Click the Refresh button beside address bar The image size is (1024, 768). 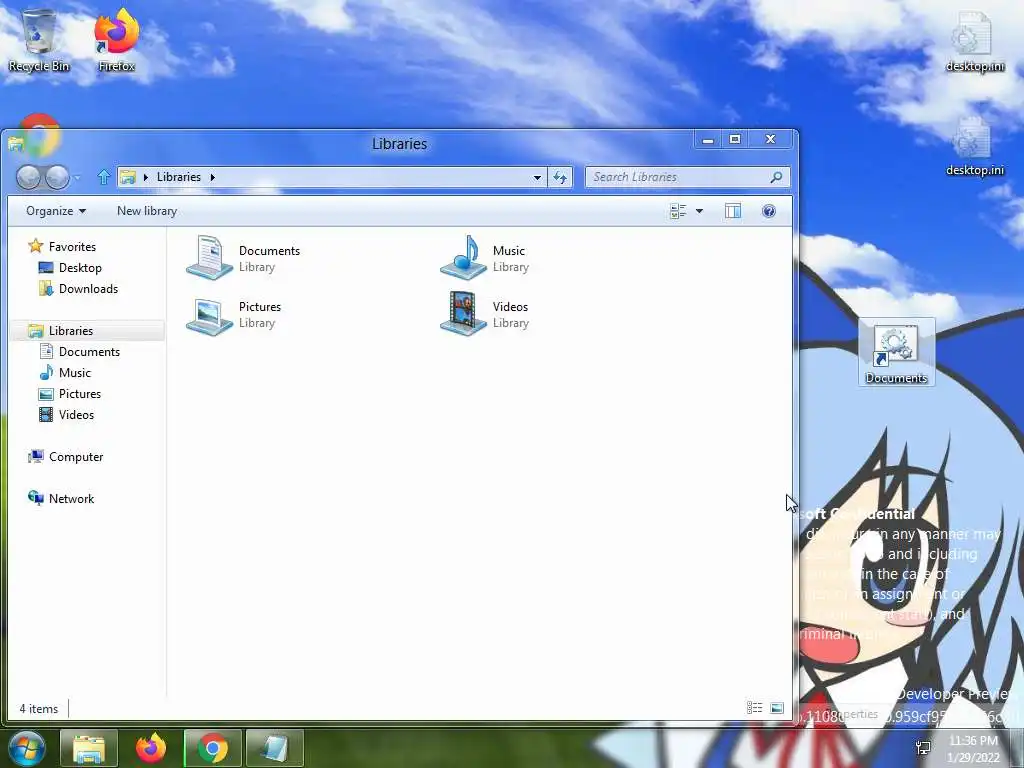coord(560,177)
